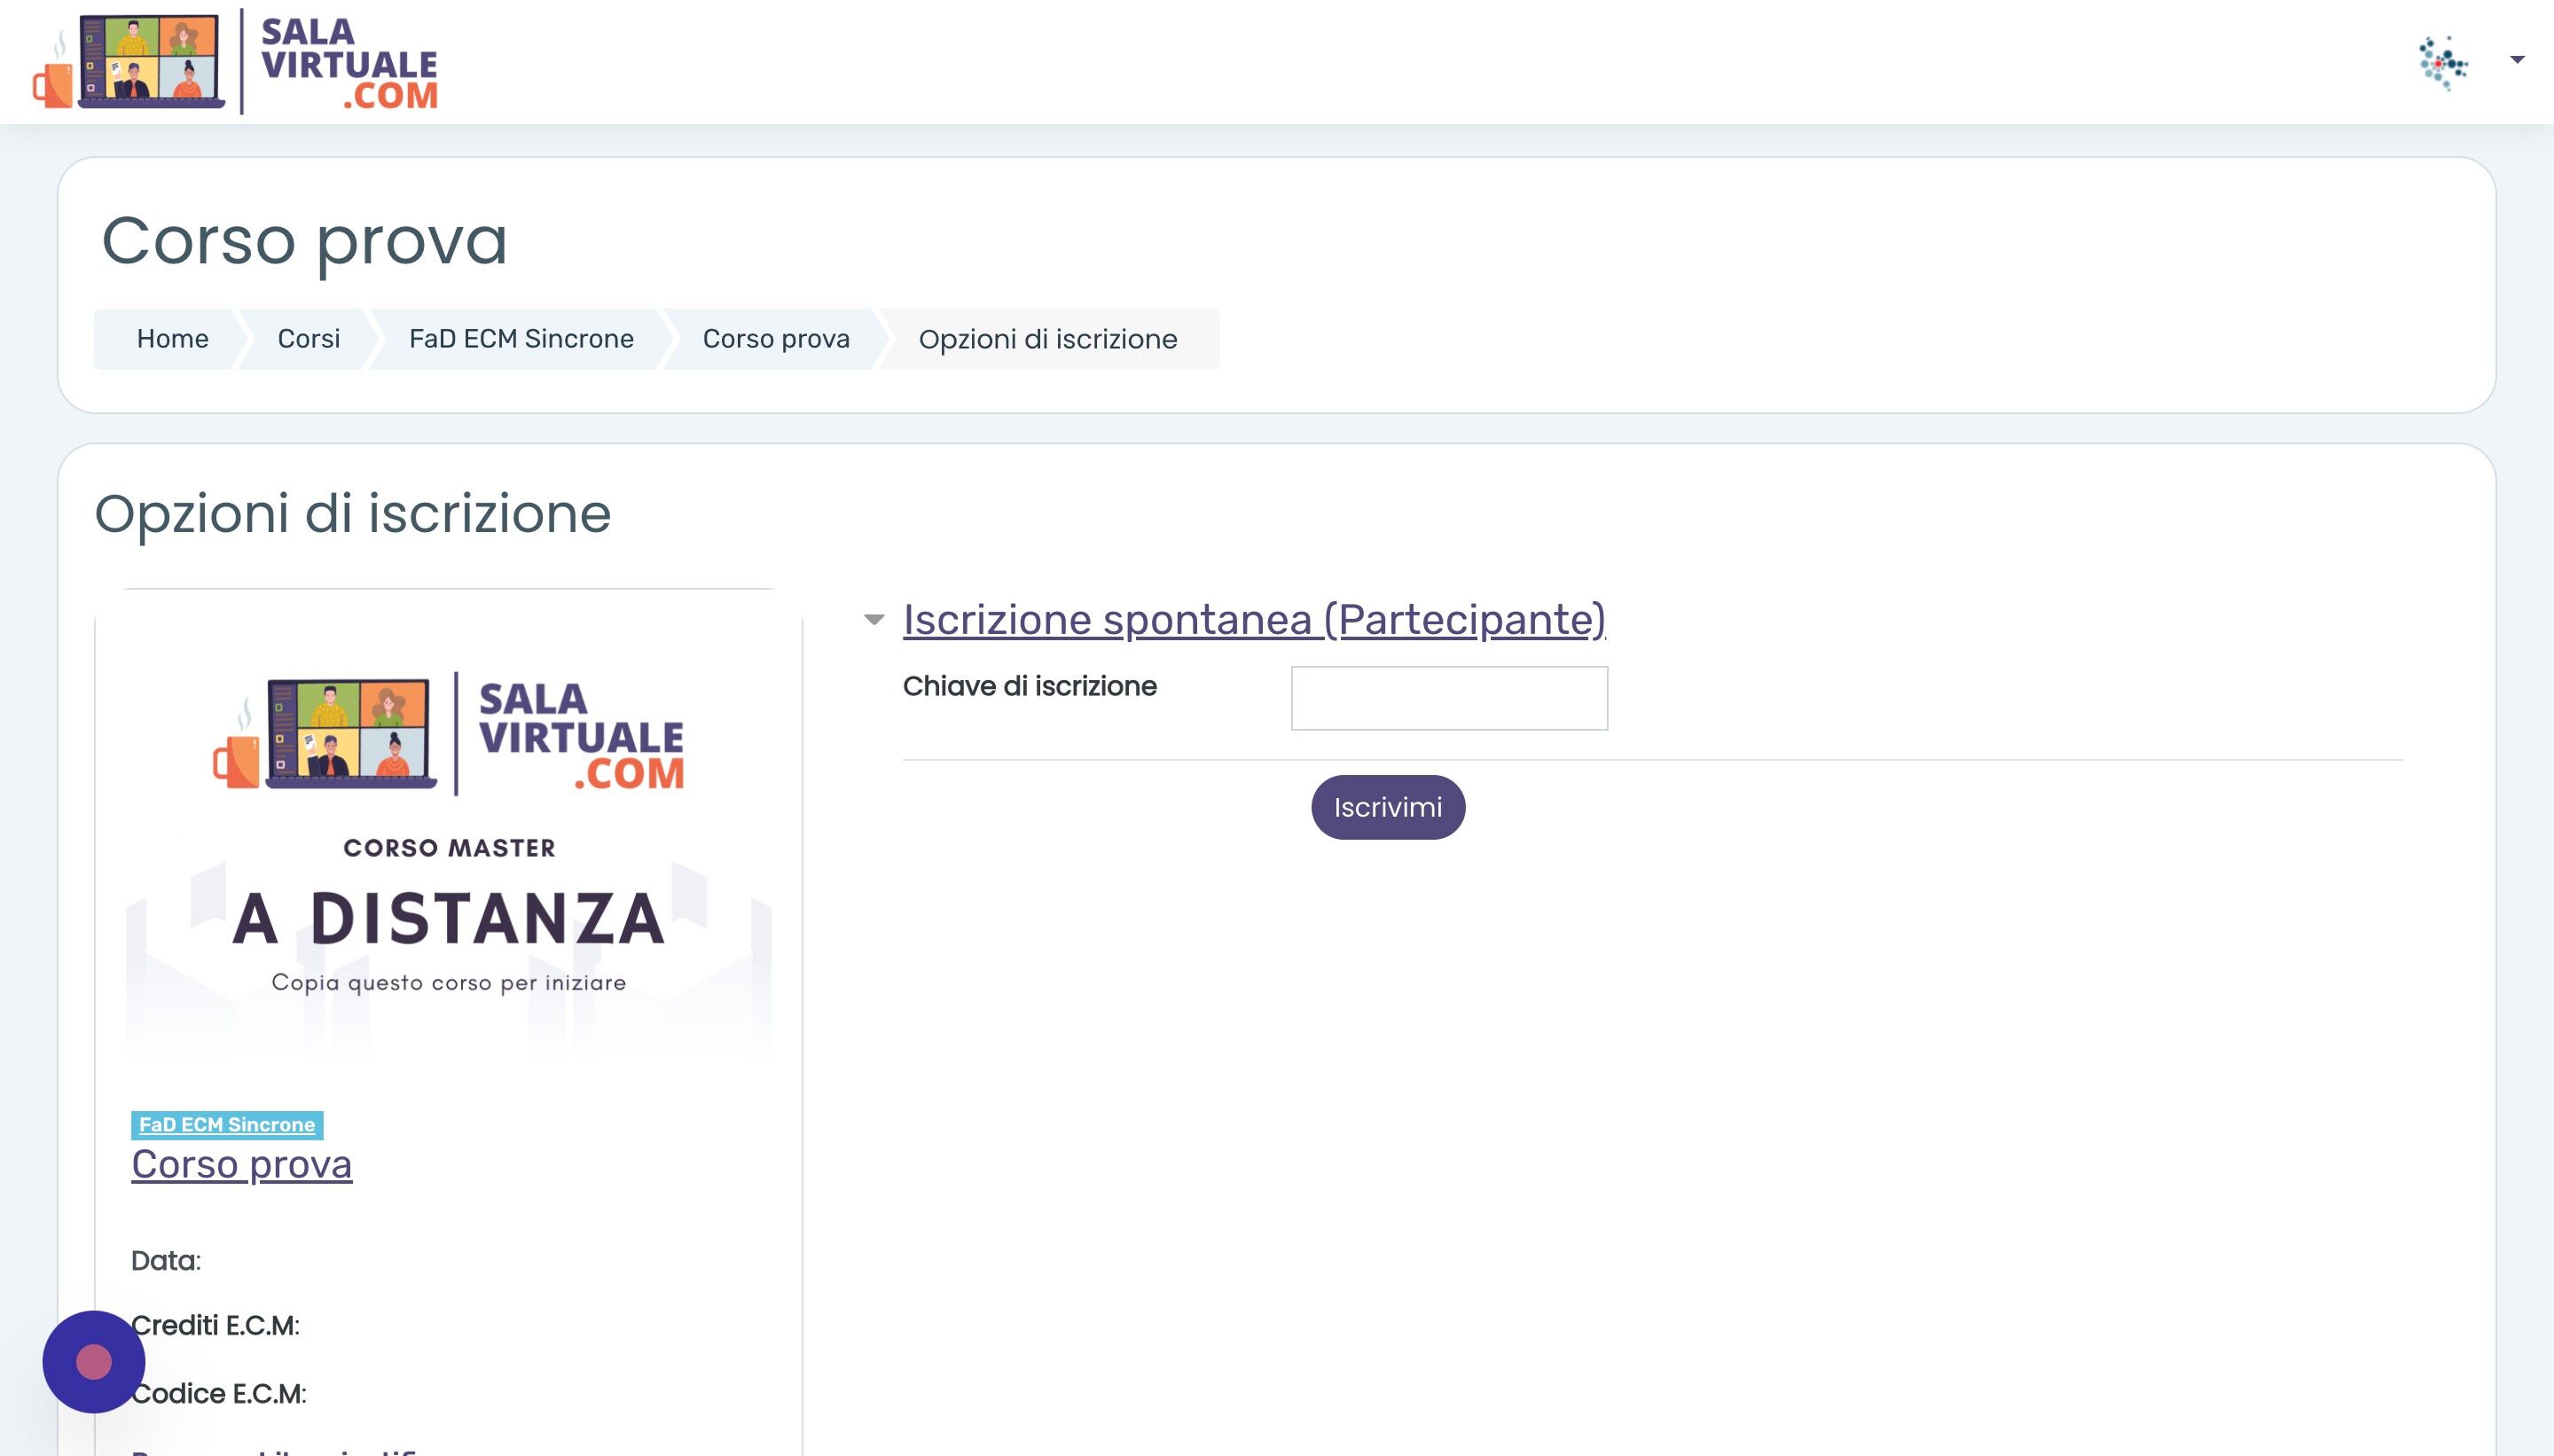Open the Iscrizione spontanea (Partecipante) heading link
2554x1456 pixels.
1254,619
